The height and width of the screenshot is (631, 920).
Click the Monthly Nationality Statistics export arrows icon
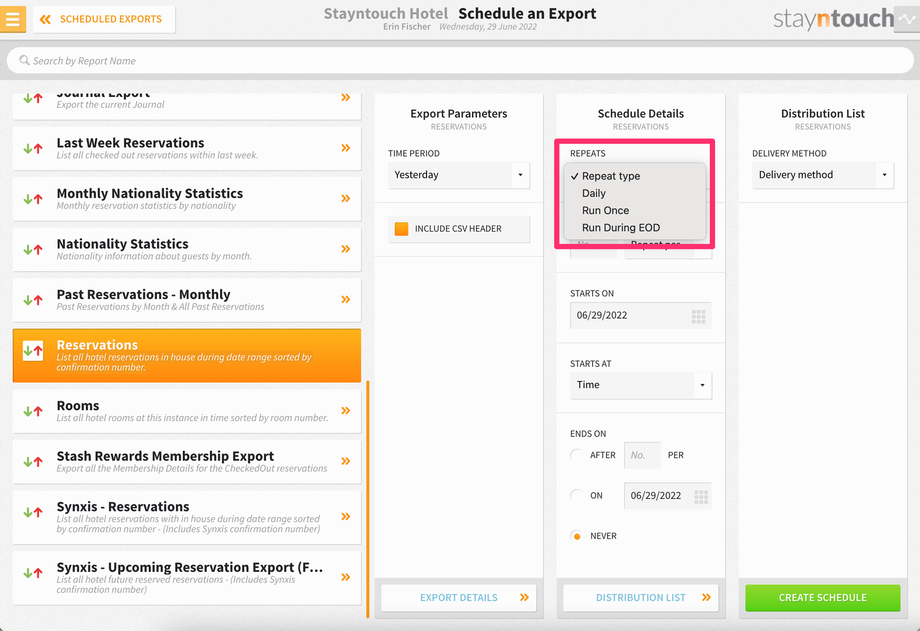[33, 199]
